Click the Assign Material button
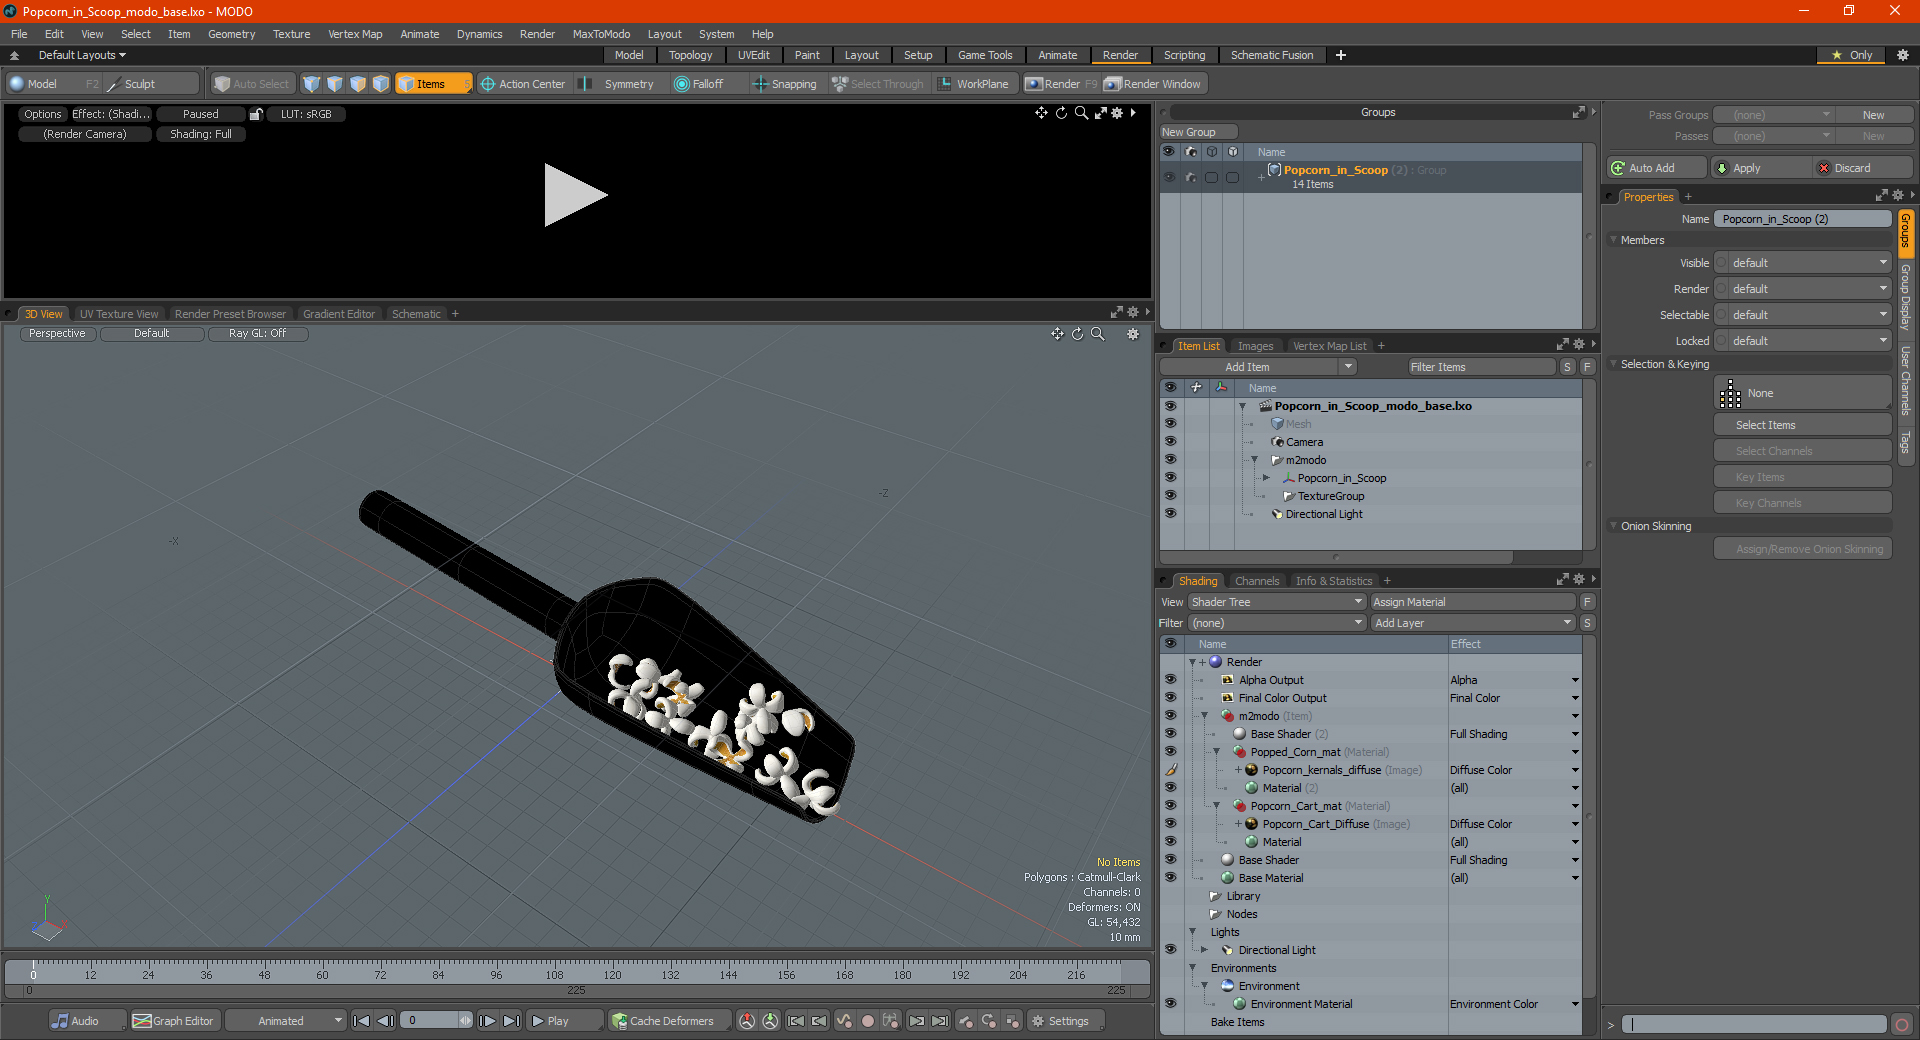 (x=1473, y=602)
